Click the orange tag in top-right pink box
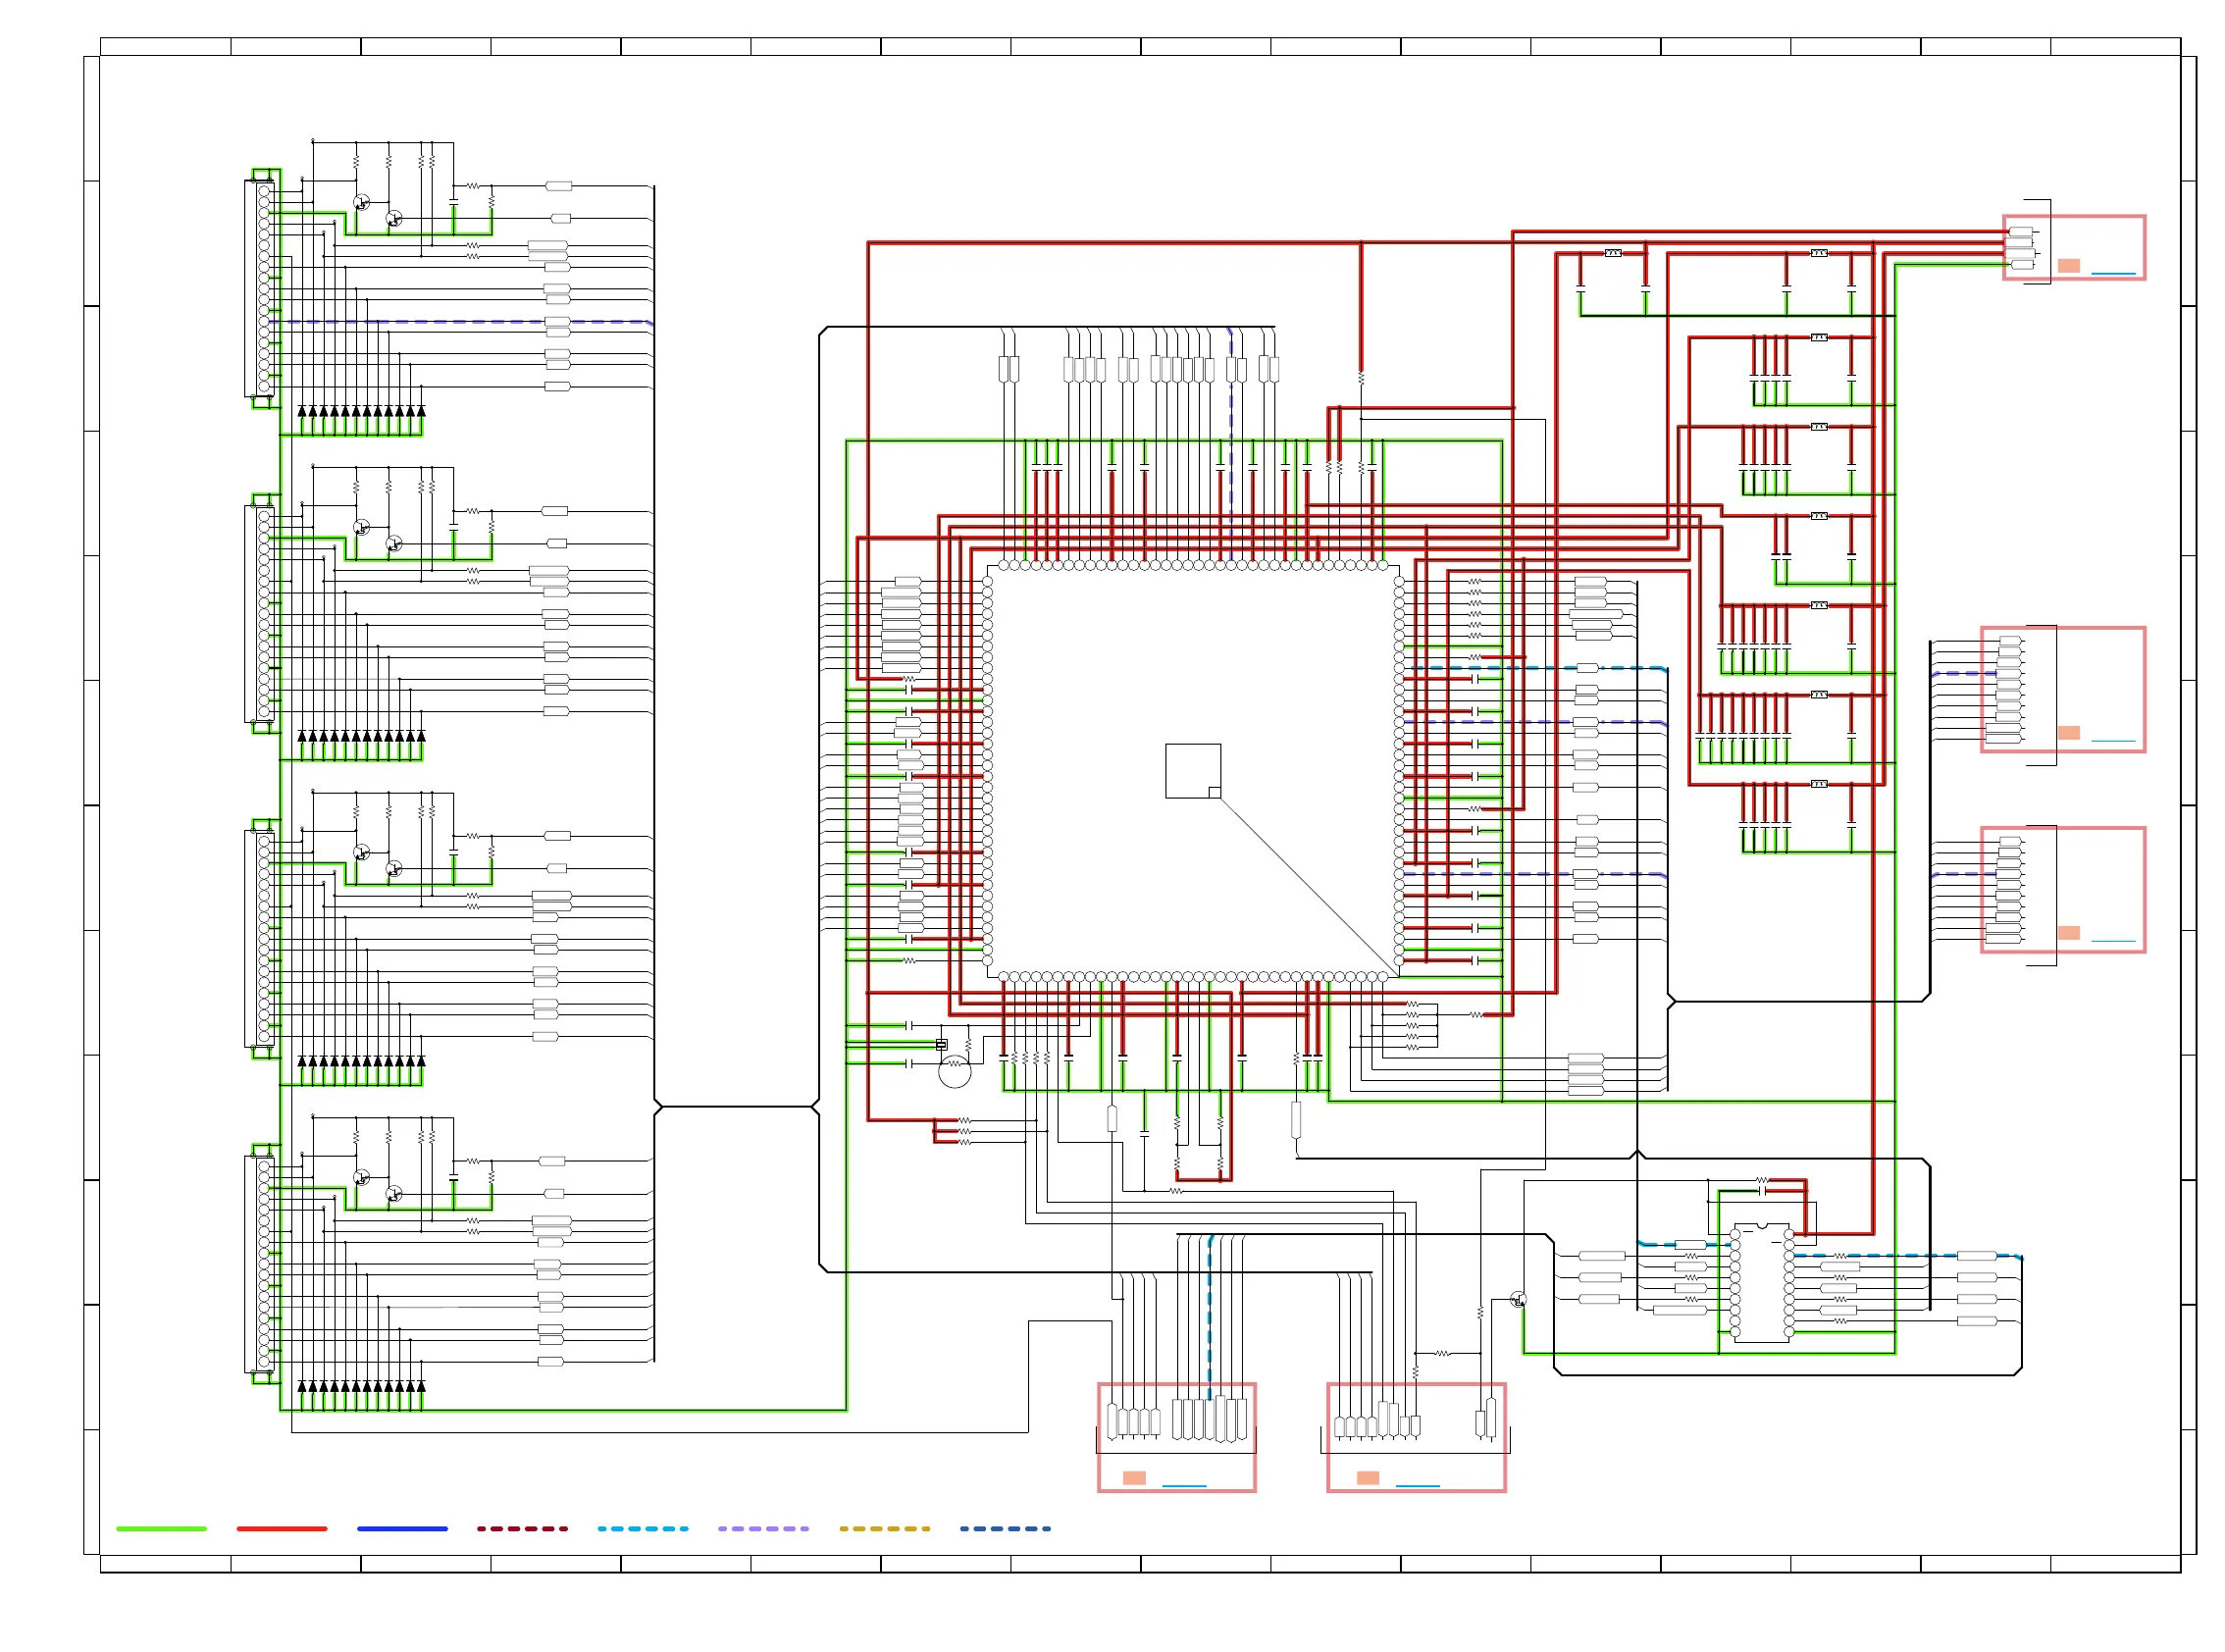 pyautogui.click(x=2068, y=266)
